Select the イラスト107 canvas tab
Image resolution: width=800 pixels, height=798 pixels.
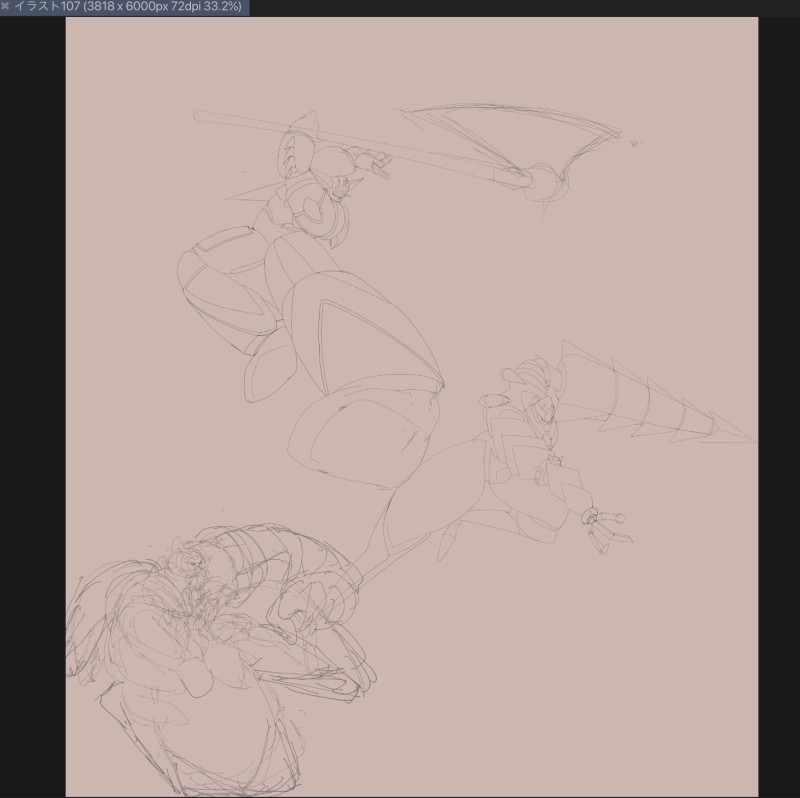click(124, 7)
